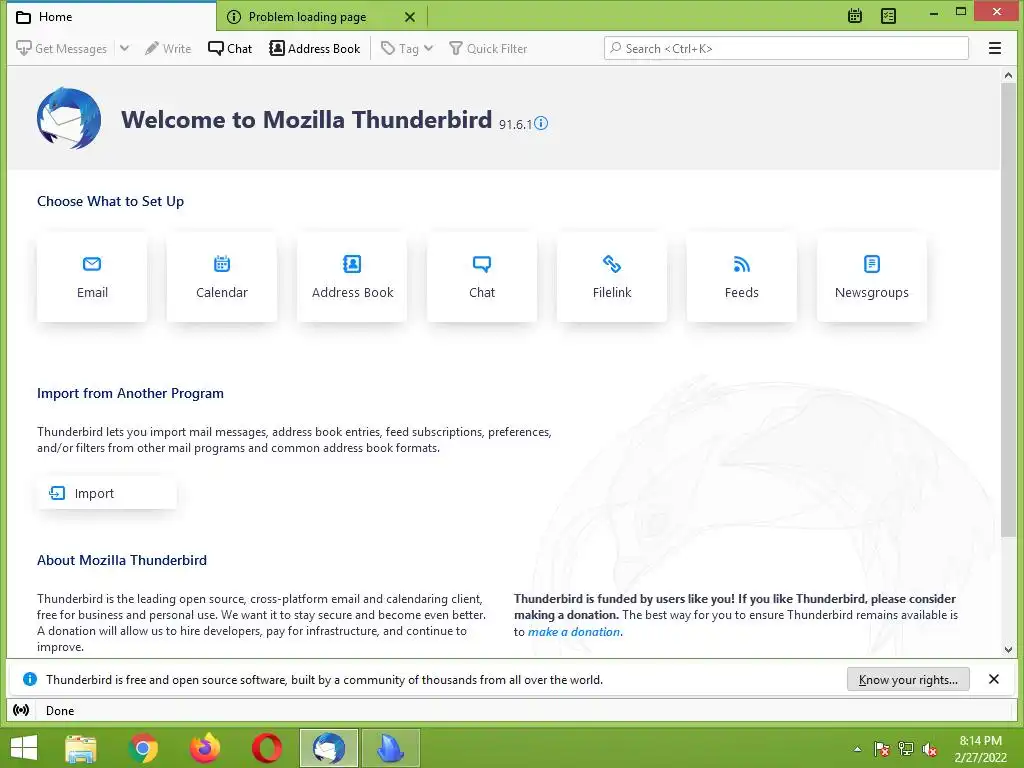The width and height of the screenshot is (1024, 768).
Task: Select the Address Book setup card
Action: click(352, 277)
